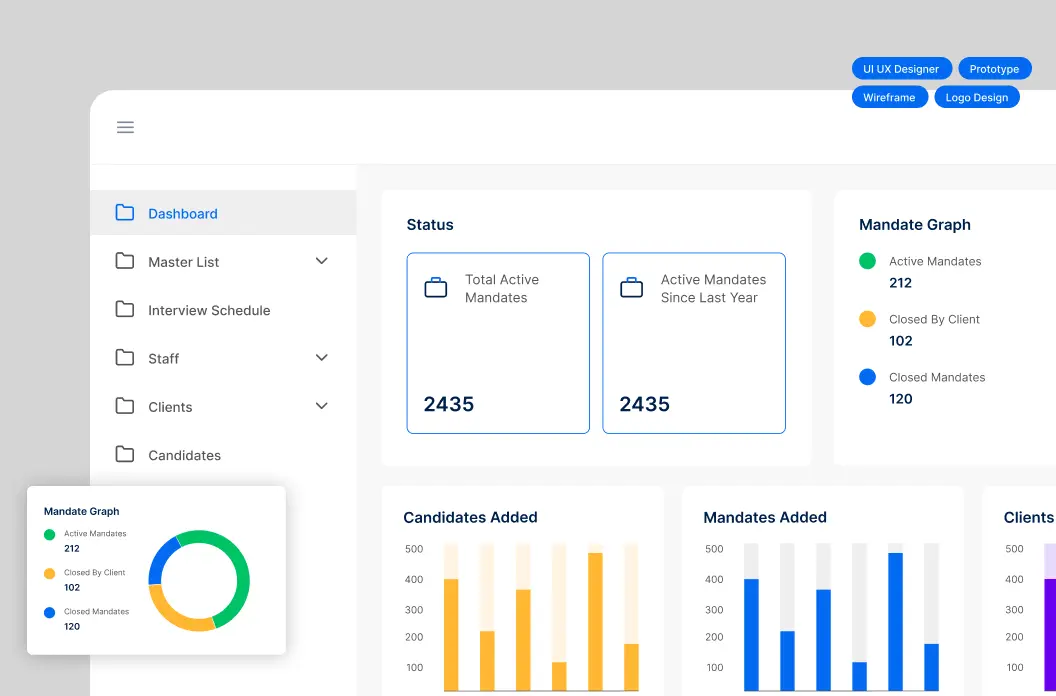This screenshot has height=696, width=1056.
Task: Open the hamburger menu icon
Action: (x=125, y=127)
